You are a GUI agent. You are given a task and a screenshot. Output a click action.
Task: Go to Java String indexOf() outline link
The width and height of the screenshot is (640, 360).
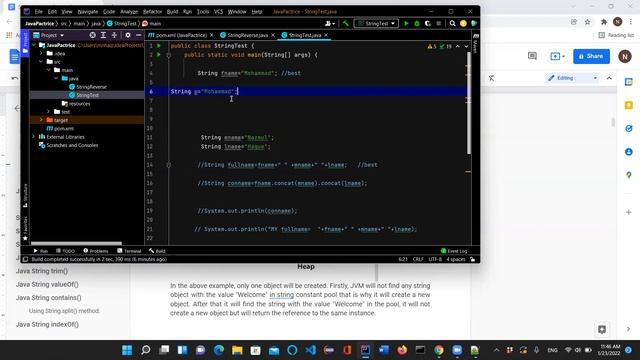tap(47, 324)
